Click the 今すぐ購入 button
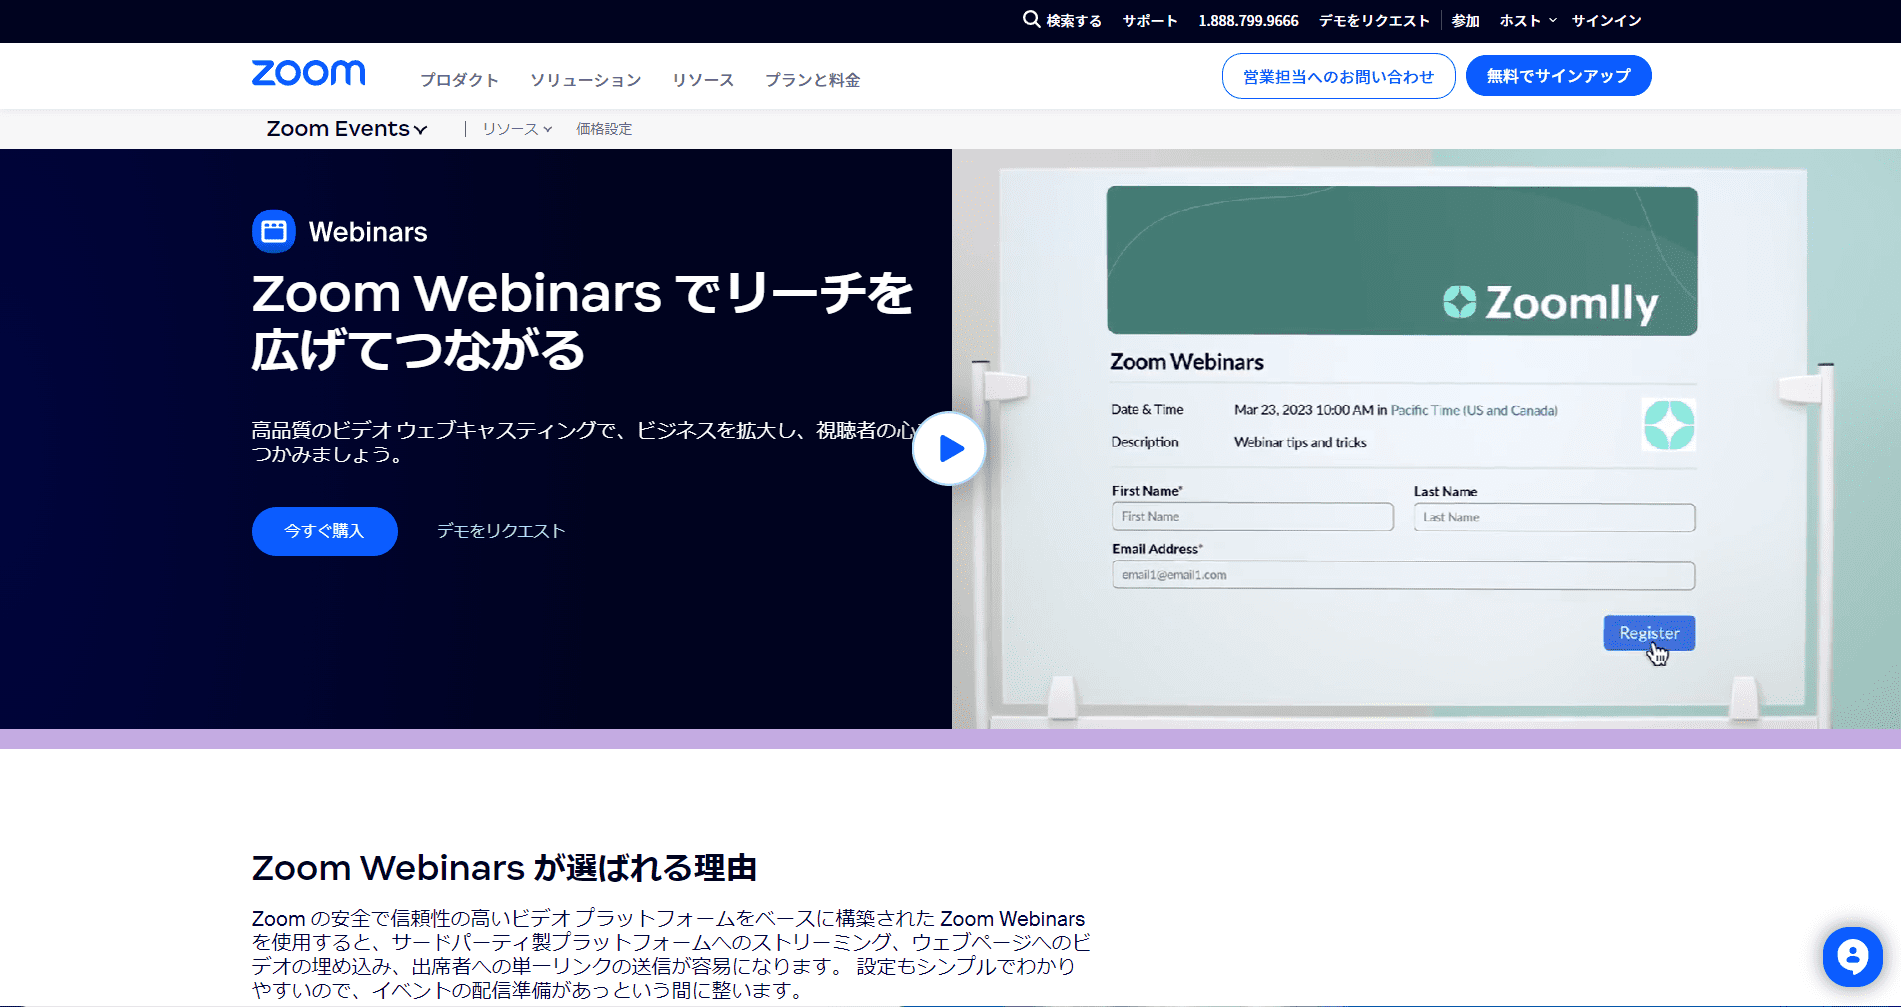This screenshot has height=1007, width=1901. 324,531
